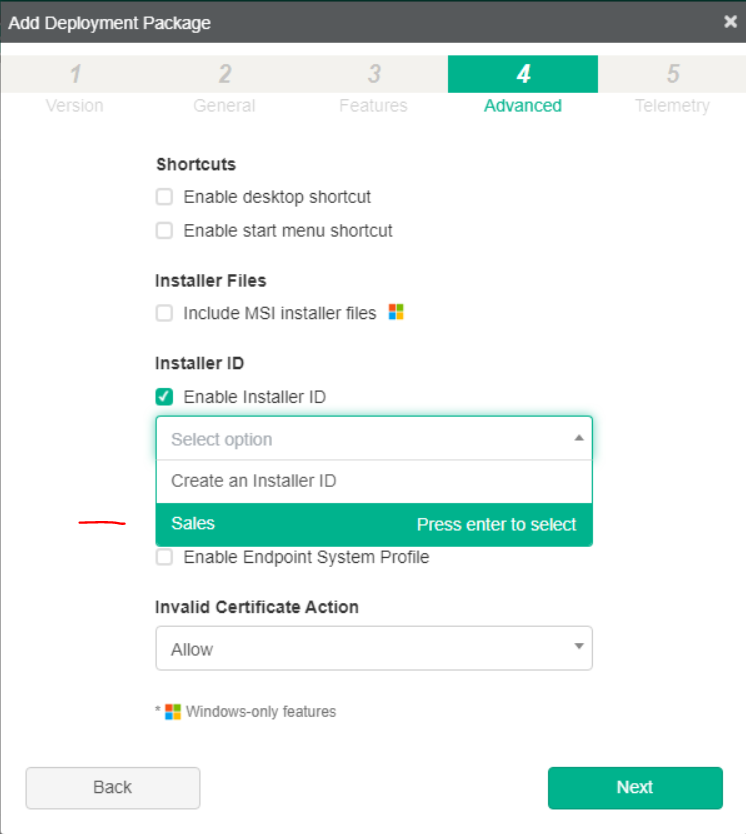Uncheck Enable Installer ID

pyautogui.click(x=165, y=397)
